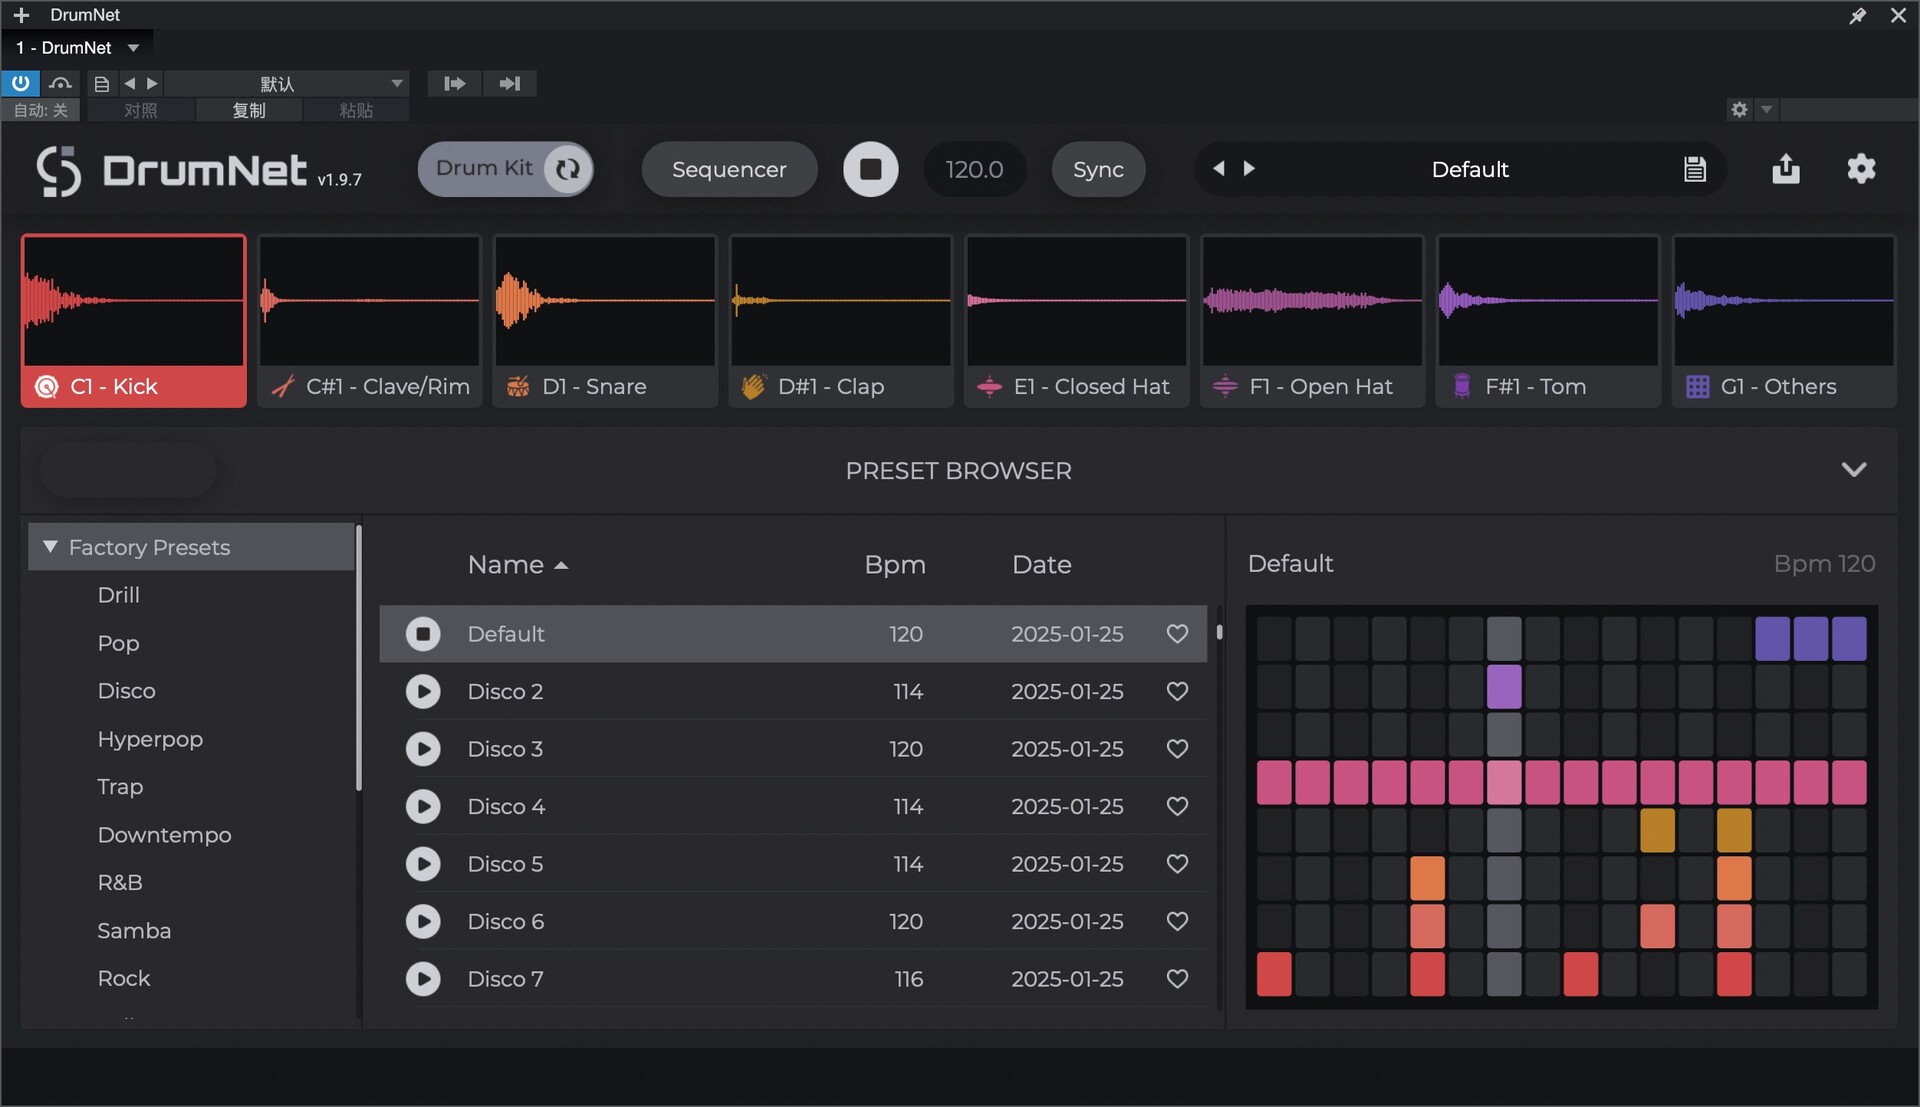The width and height of the screenshot is (1920, 1107).
Task: Select the Hyperpop preset category
Action: (150, 739)
